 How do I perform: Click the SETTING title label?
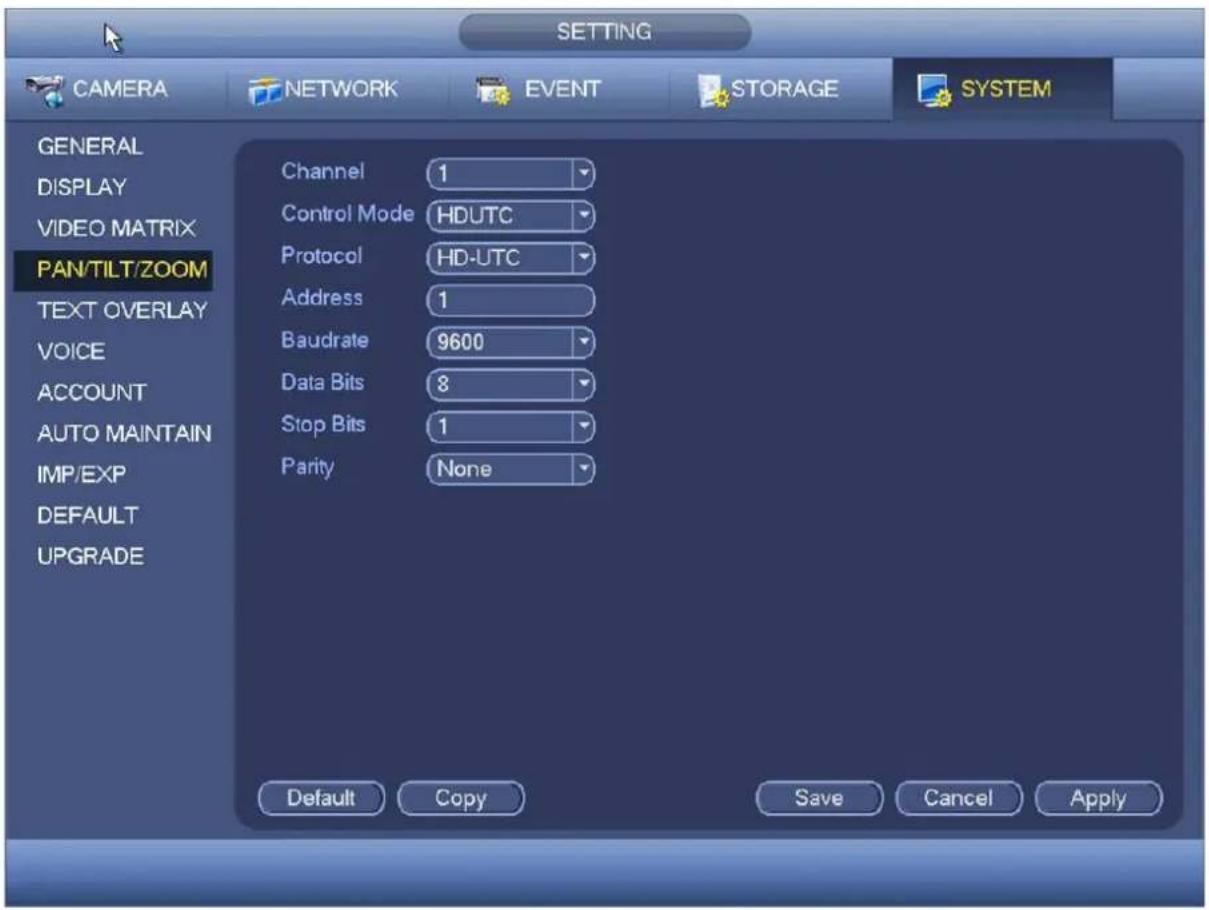coord(604,32)
